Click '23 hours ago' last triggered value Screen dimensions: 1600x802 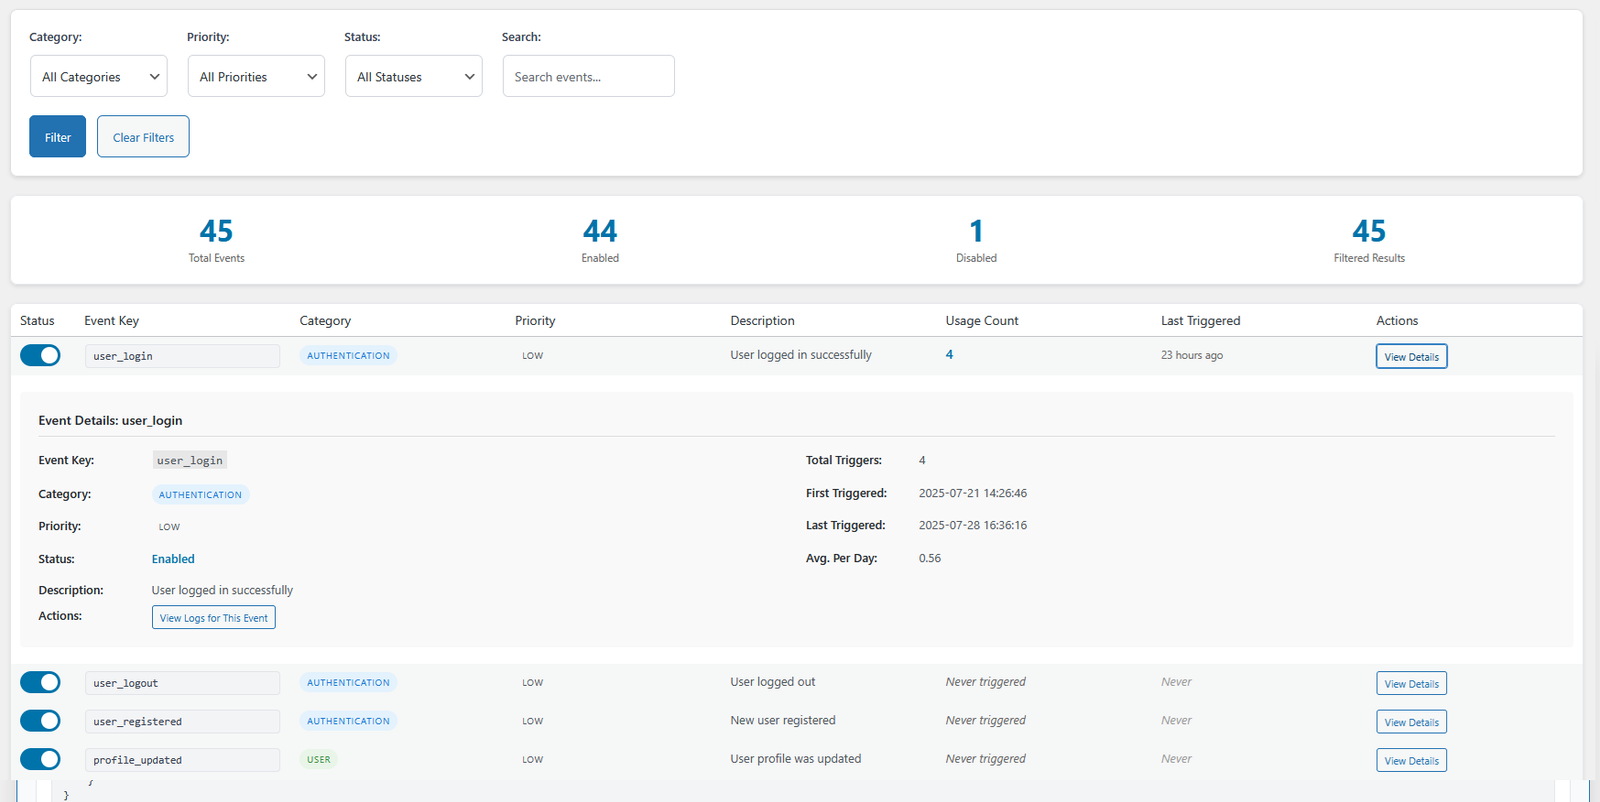(x=1192, y=355)
